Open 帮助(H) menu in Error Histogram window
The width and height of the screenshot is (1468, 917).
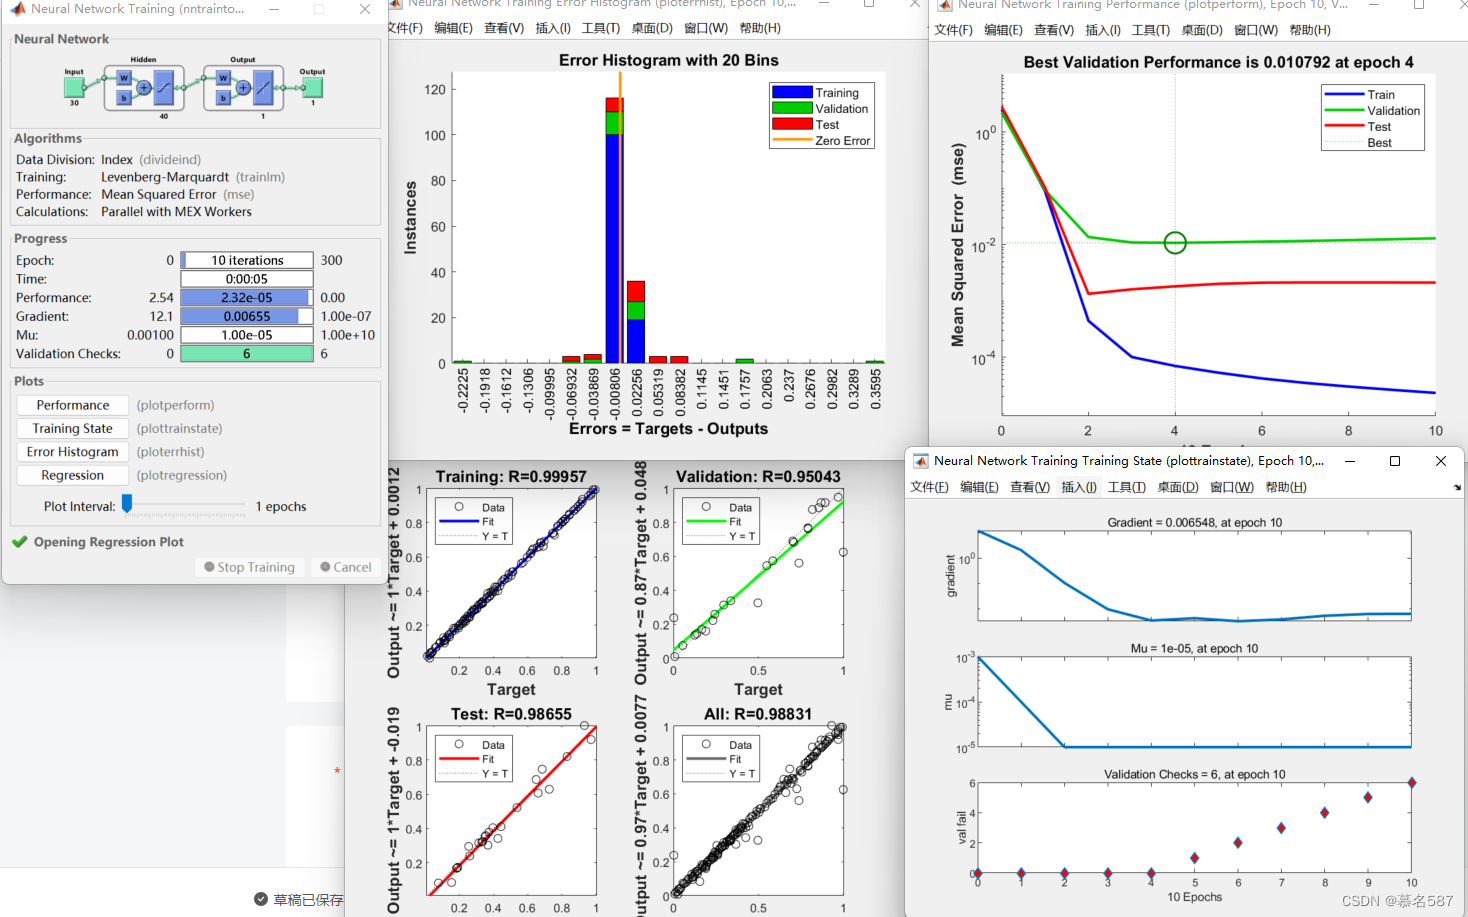[x=760, y=28]
